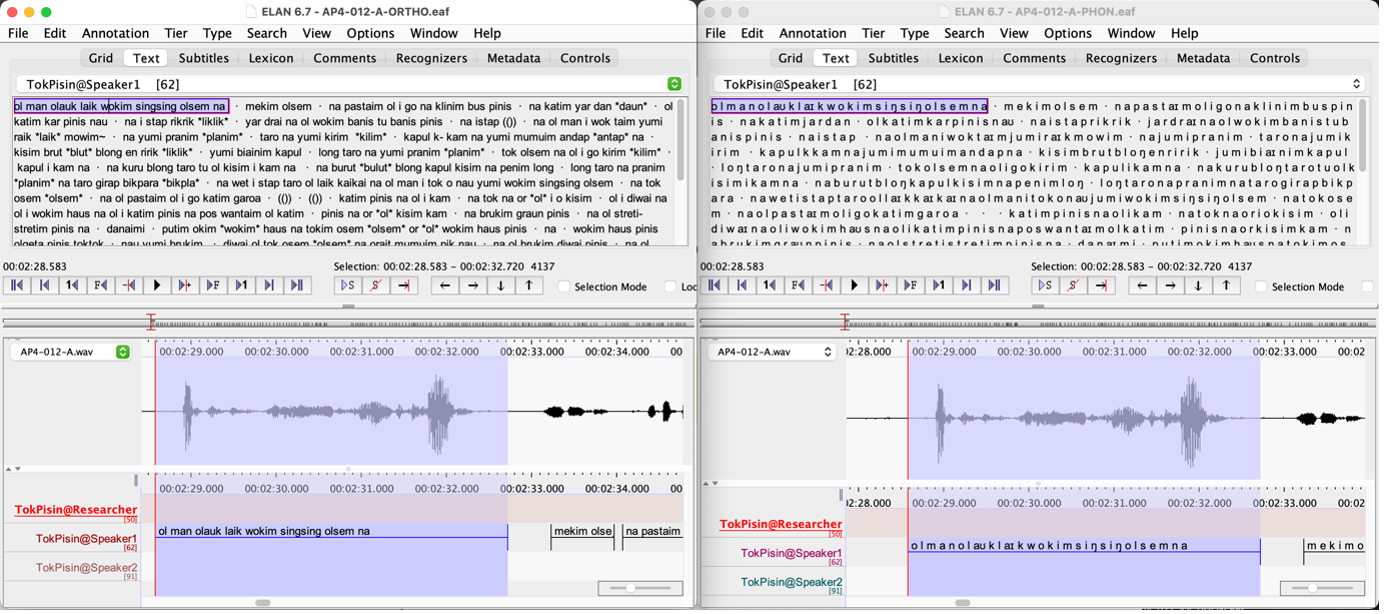The height and width of the screenshot is (614, 1384).
Task: Switch to Metadata tab in ORTHO window
Action: [x=513, y=58]
